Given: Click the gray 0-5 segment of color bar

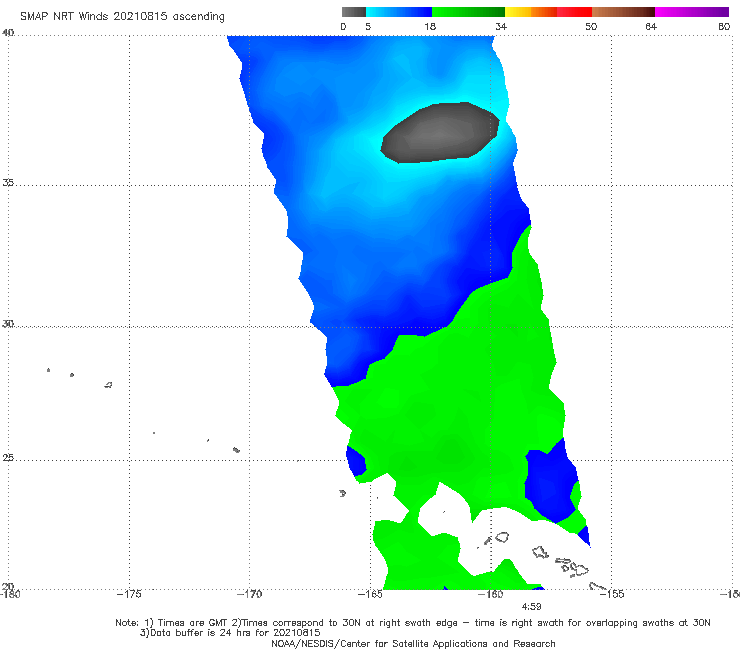Looking at the screenshot, I should [354, 12].
